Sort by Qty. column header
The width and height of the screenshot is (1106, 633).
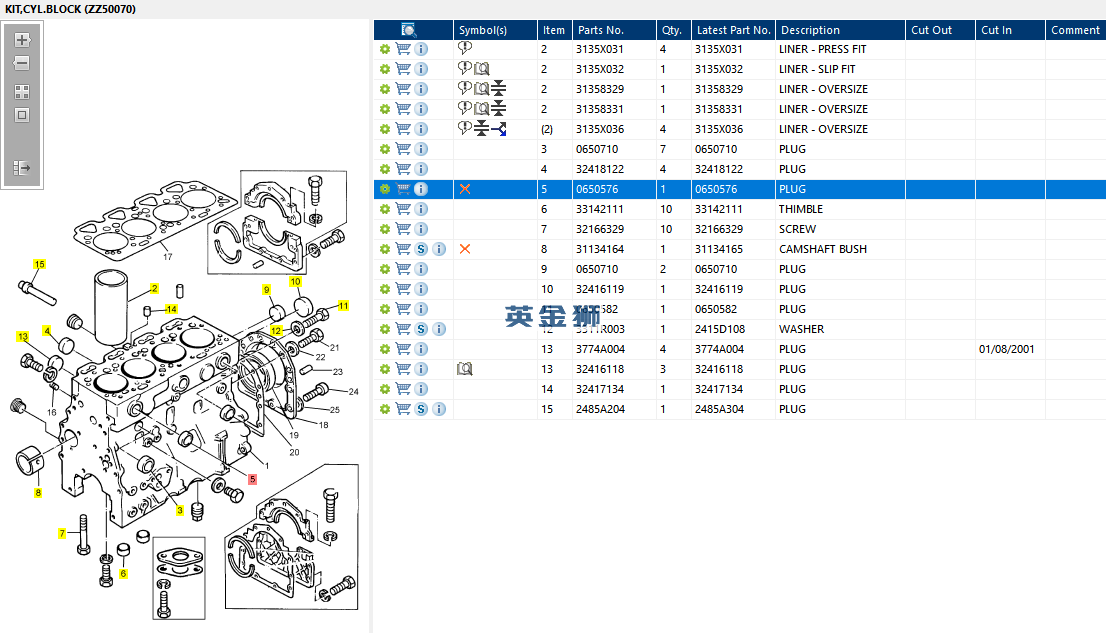coord(674,30)
